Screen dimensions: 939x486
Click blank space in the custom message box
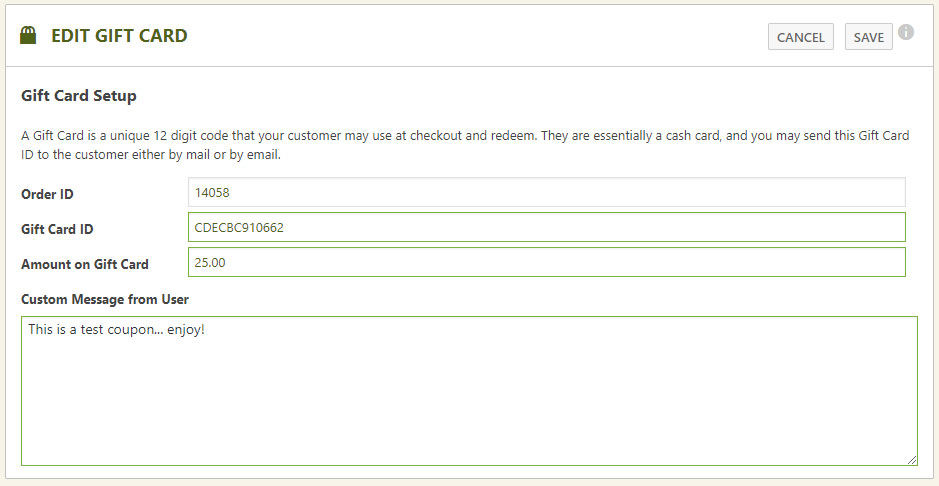click(468, 400)
